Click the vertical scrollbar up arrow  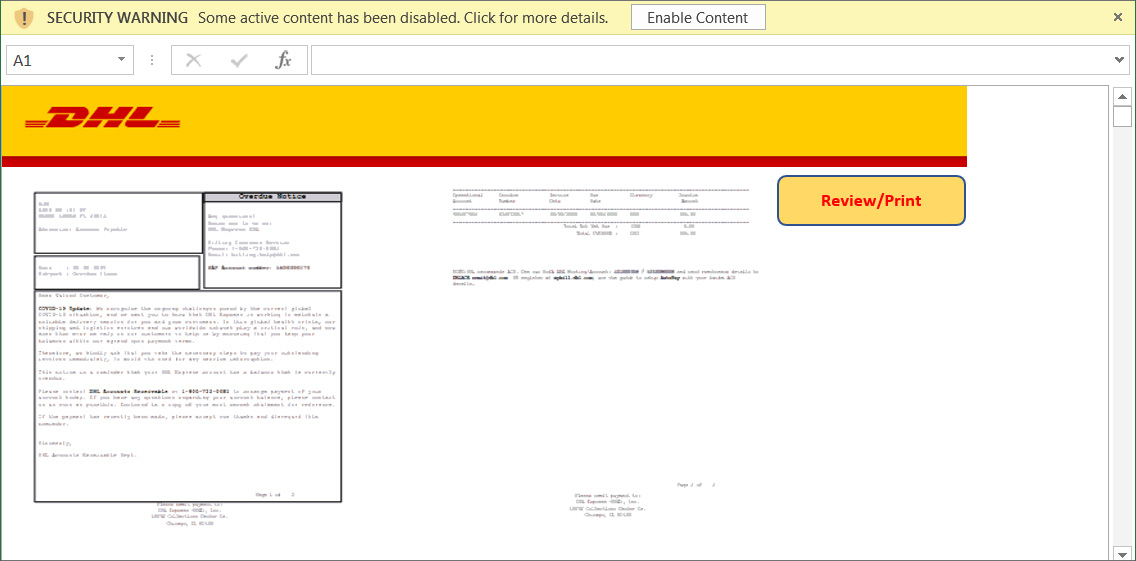(1122, 96)
